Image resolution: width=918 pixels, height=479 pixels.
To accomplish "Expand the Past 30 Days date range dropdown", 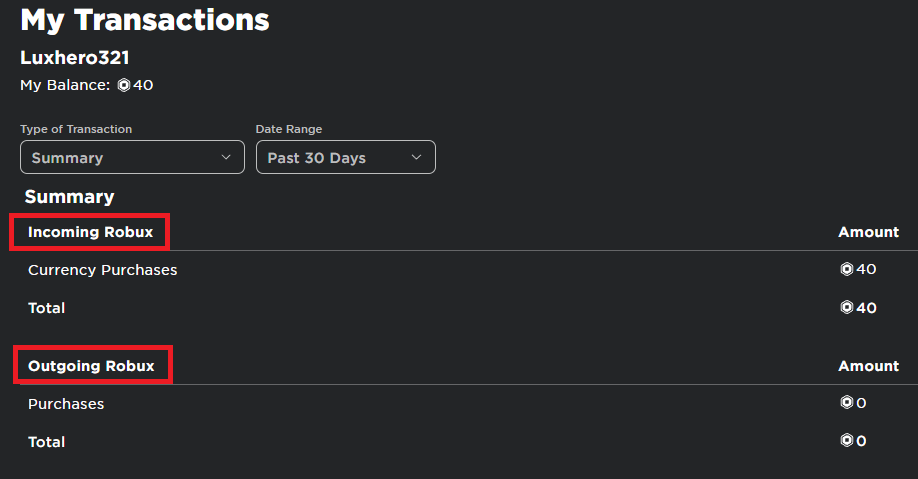I will (x=345, y=158).
